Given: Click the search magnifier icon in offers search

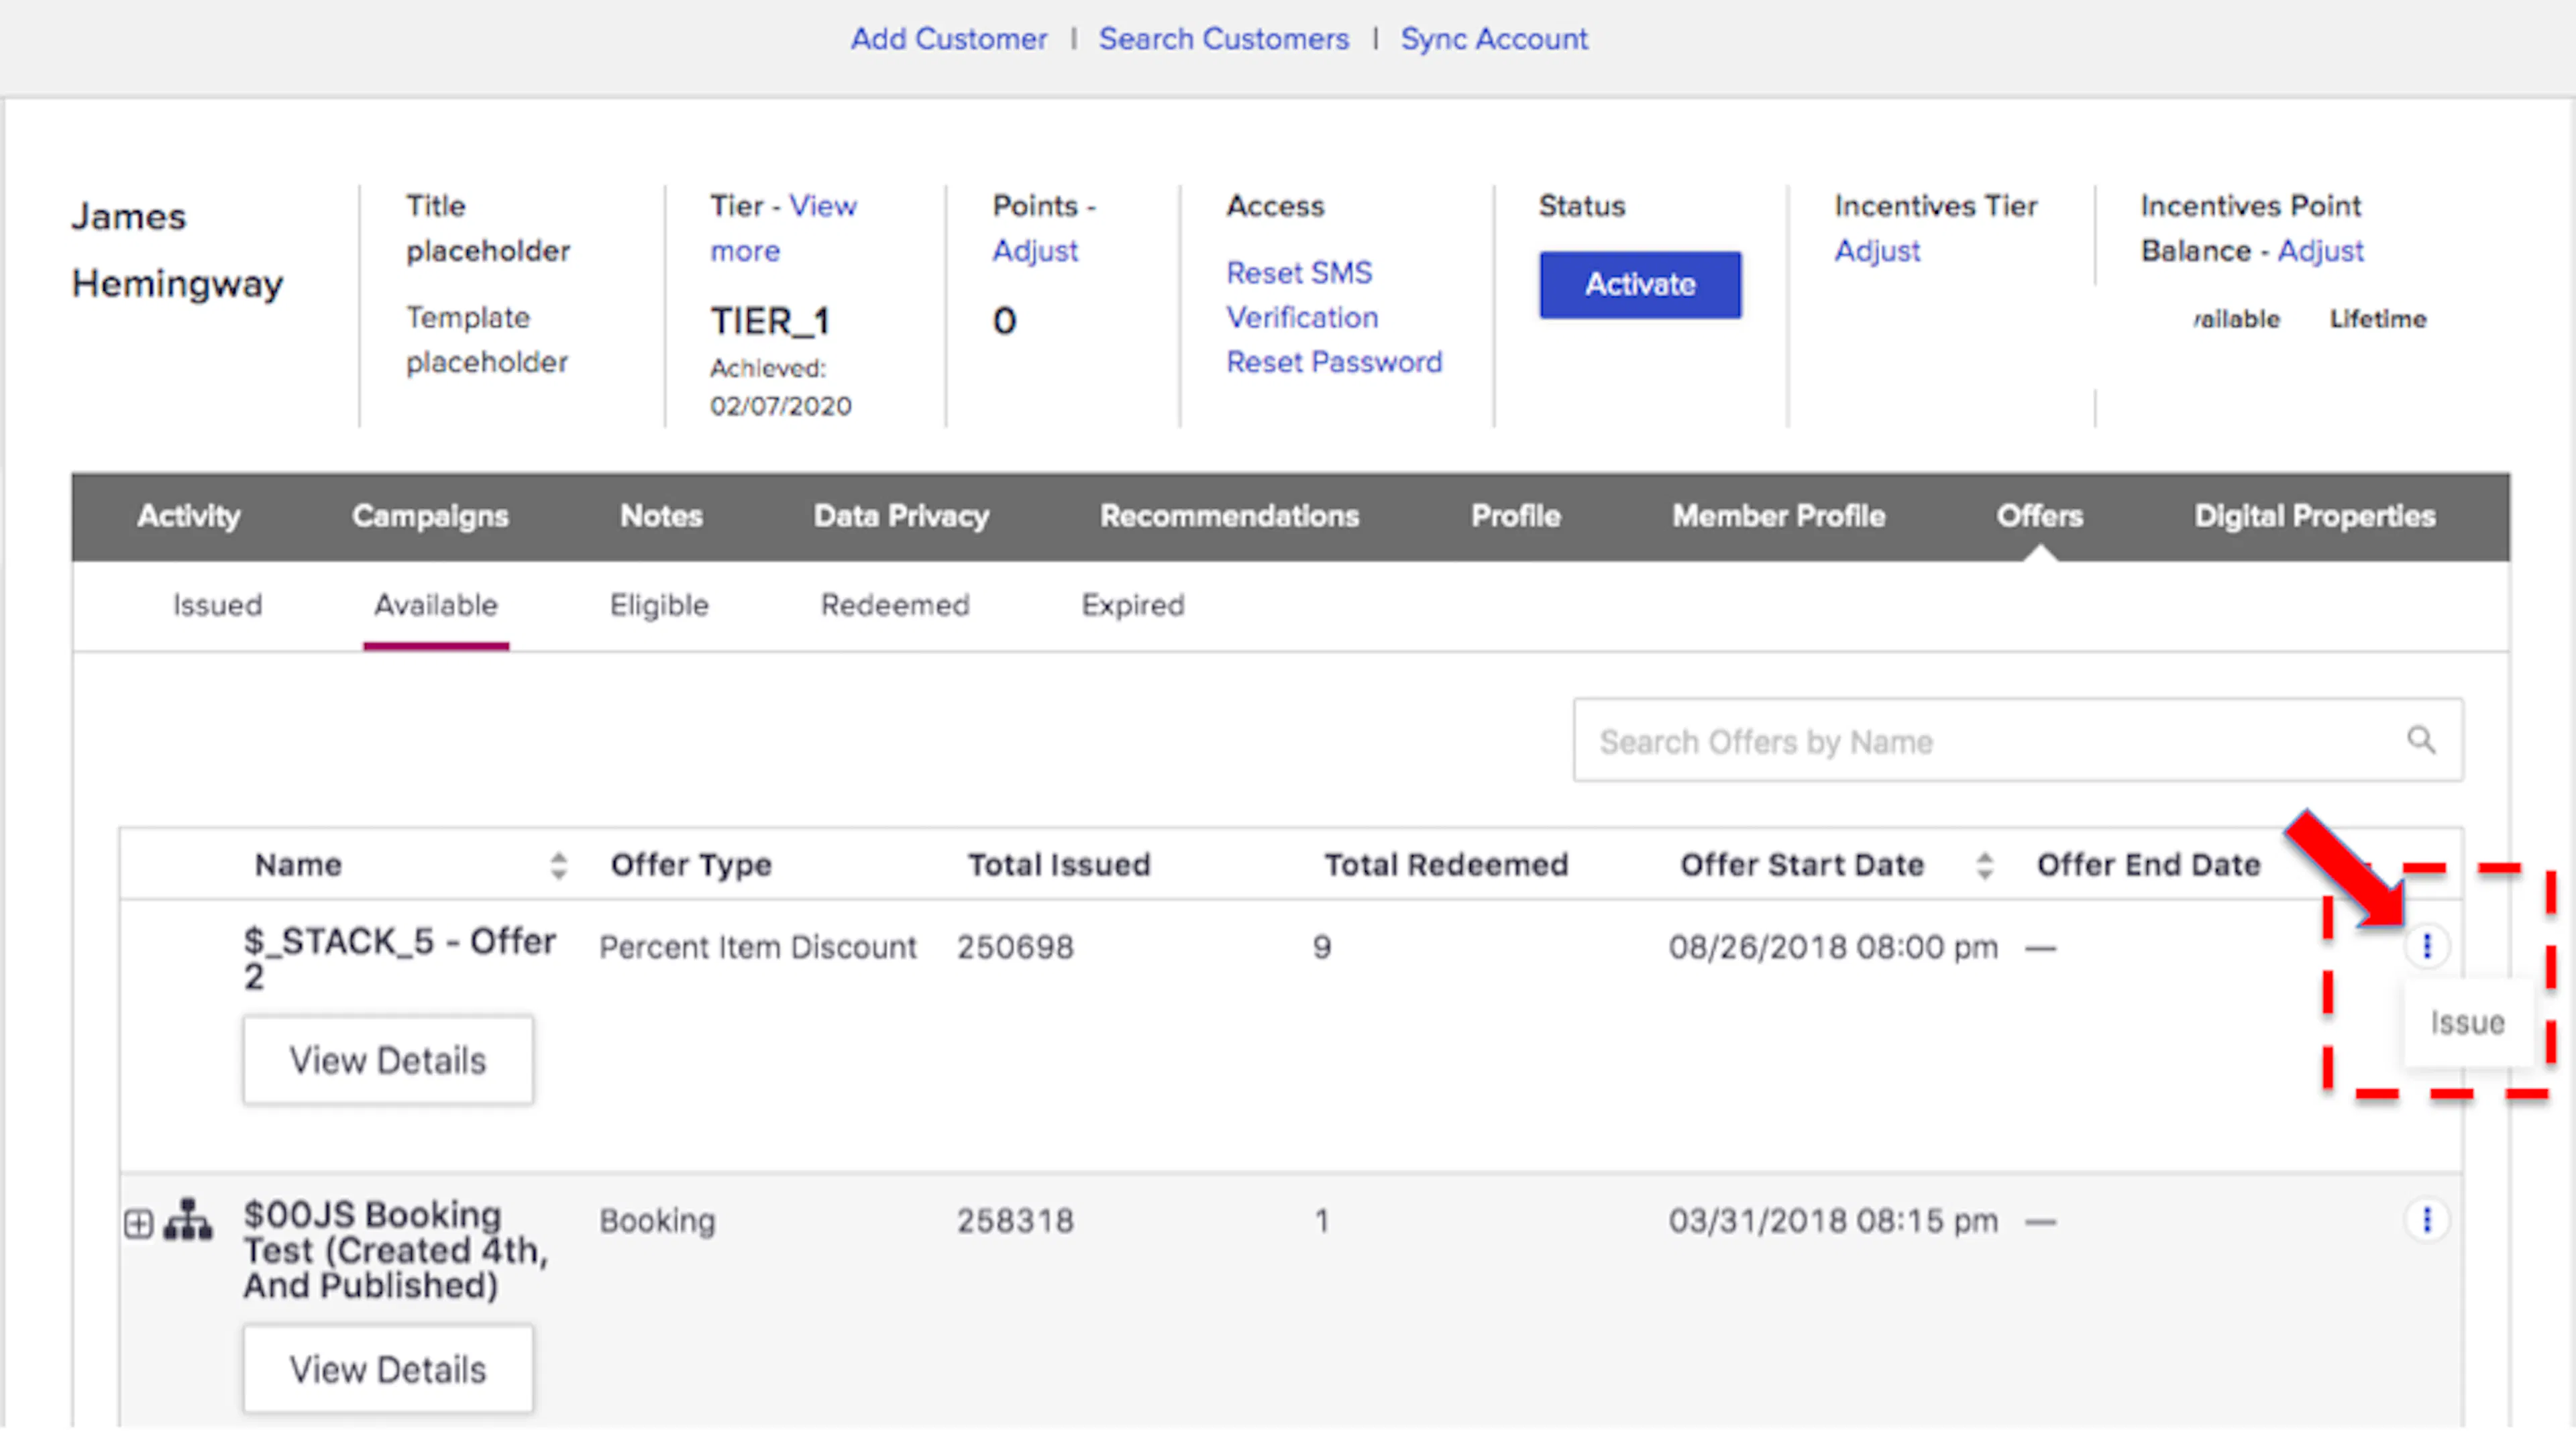Looking at the screenshot, I should [2420, 740].
